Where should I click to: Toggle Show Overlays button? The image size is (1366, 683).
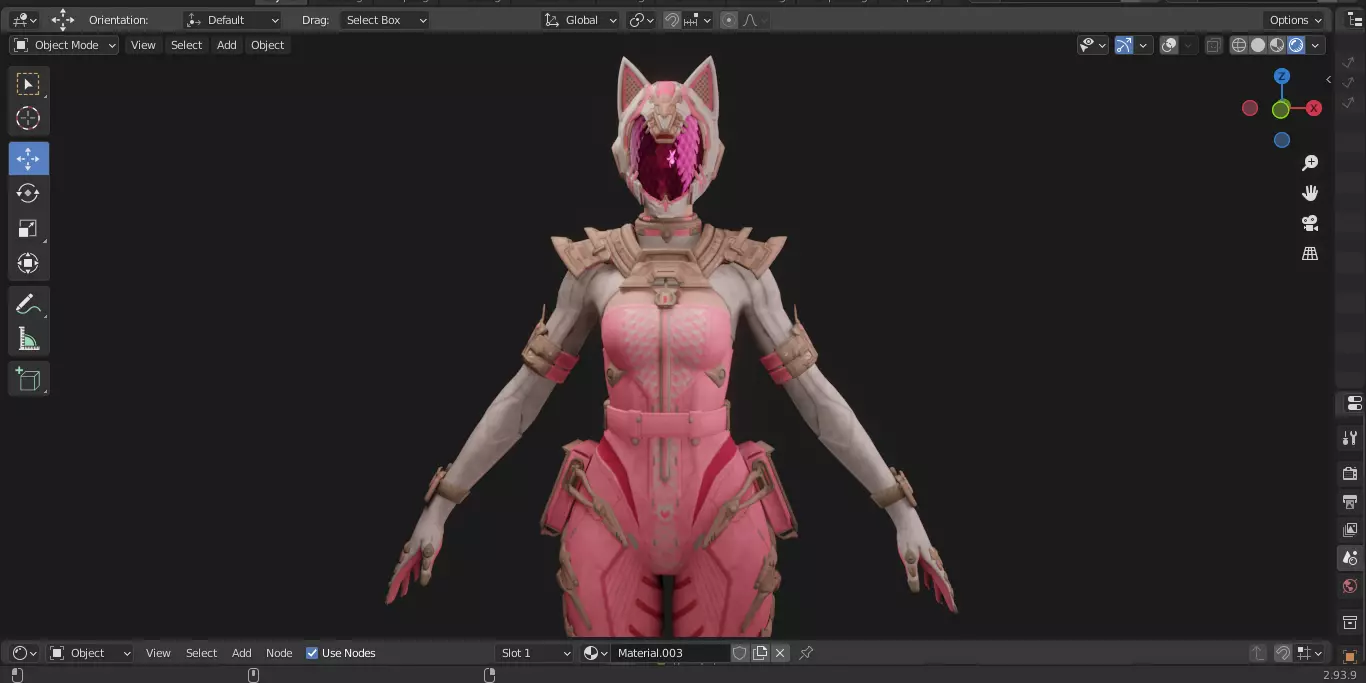(x=1169, y=45)
